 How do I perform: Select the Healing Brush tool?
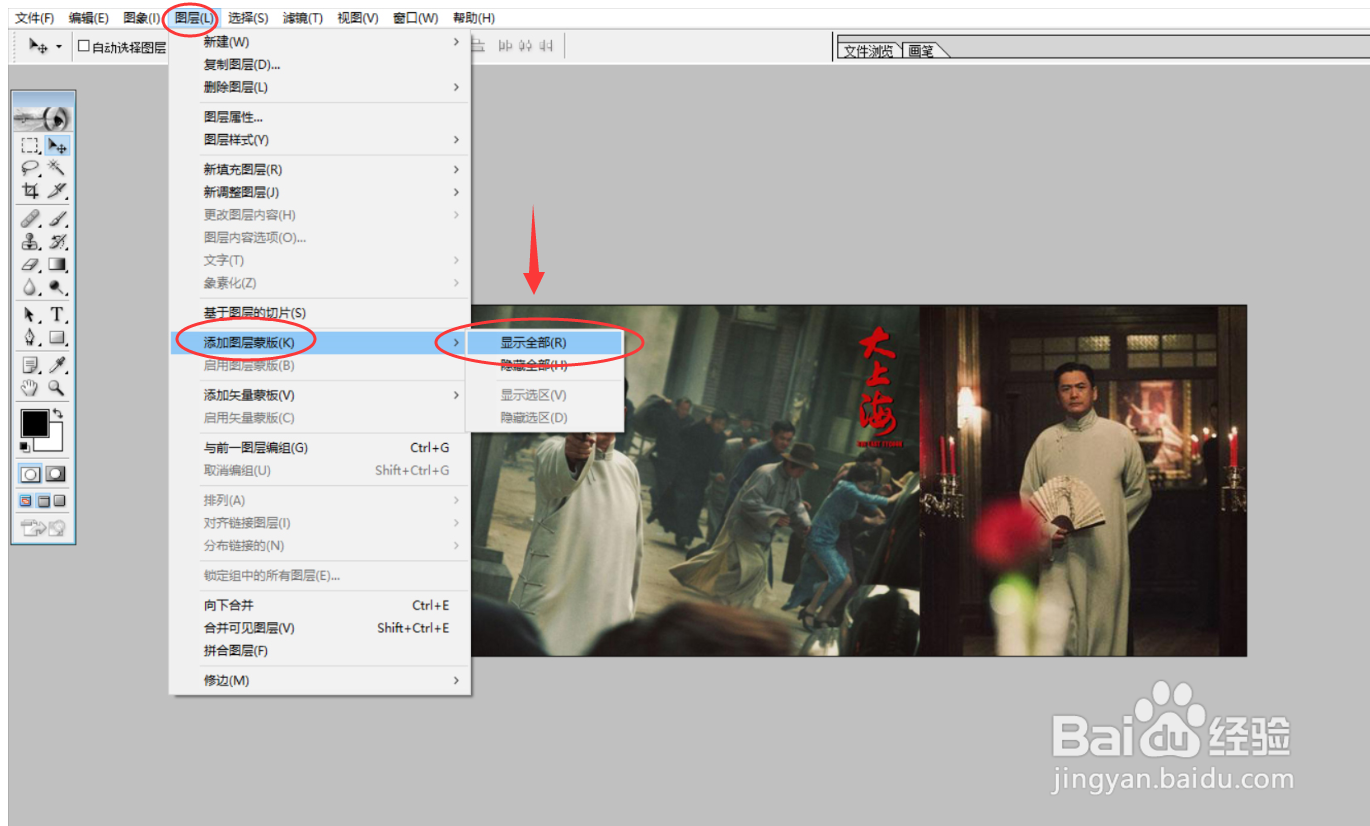coord(31,219)
